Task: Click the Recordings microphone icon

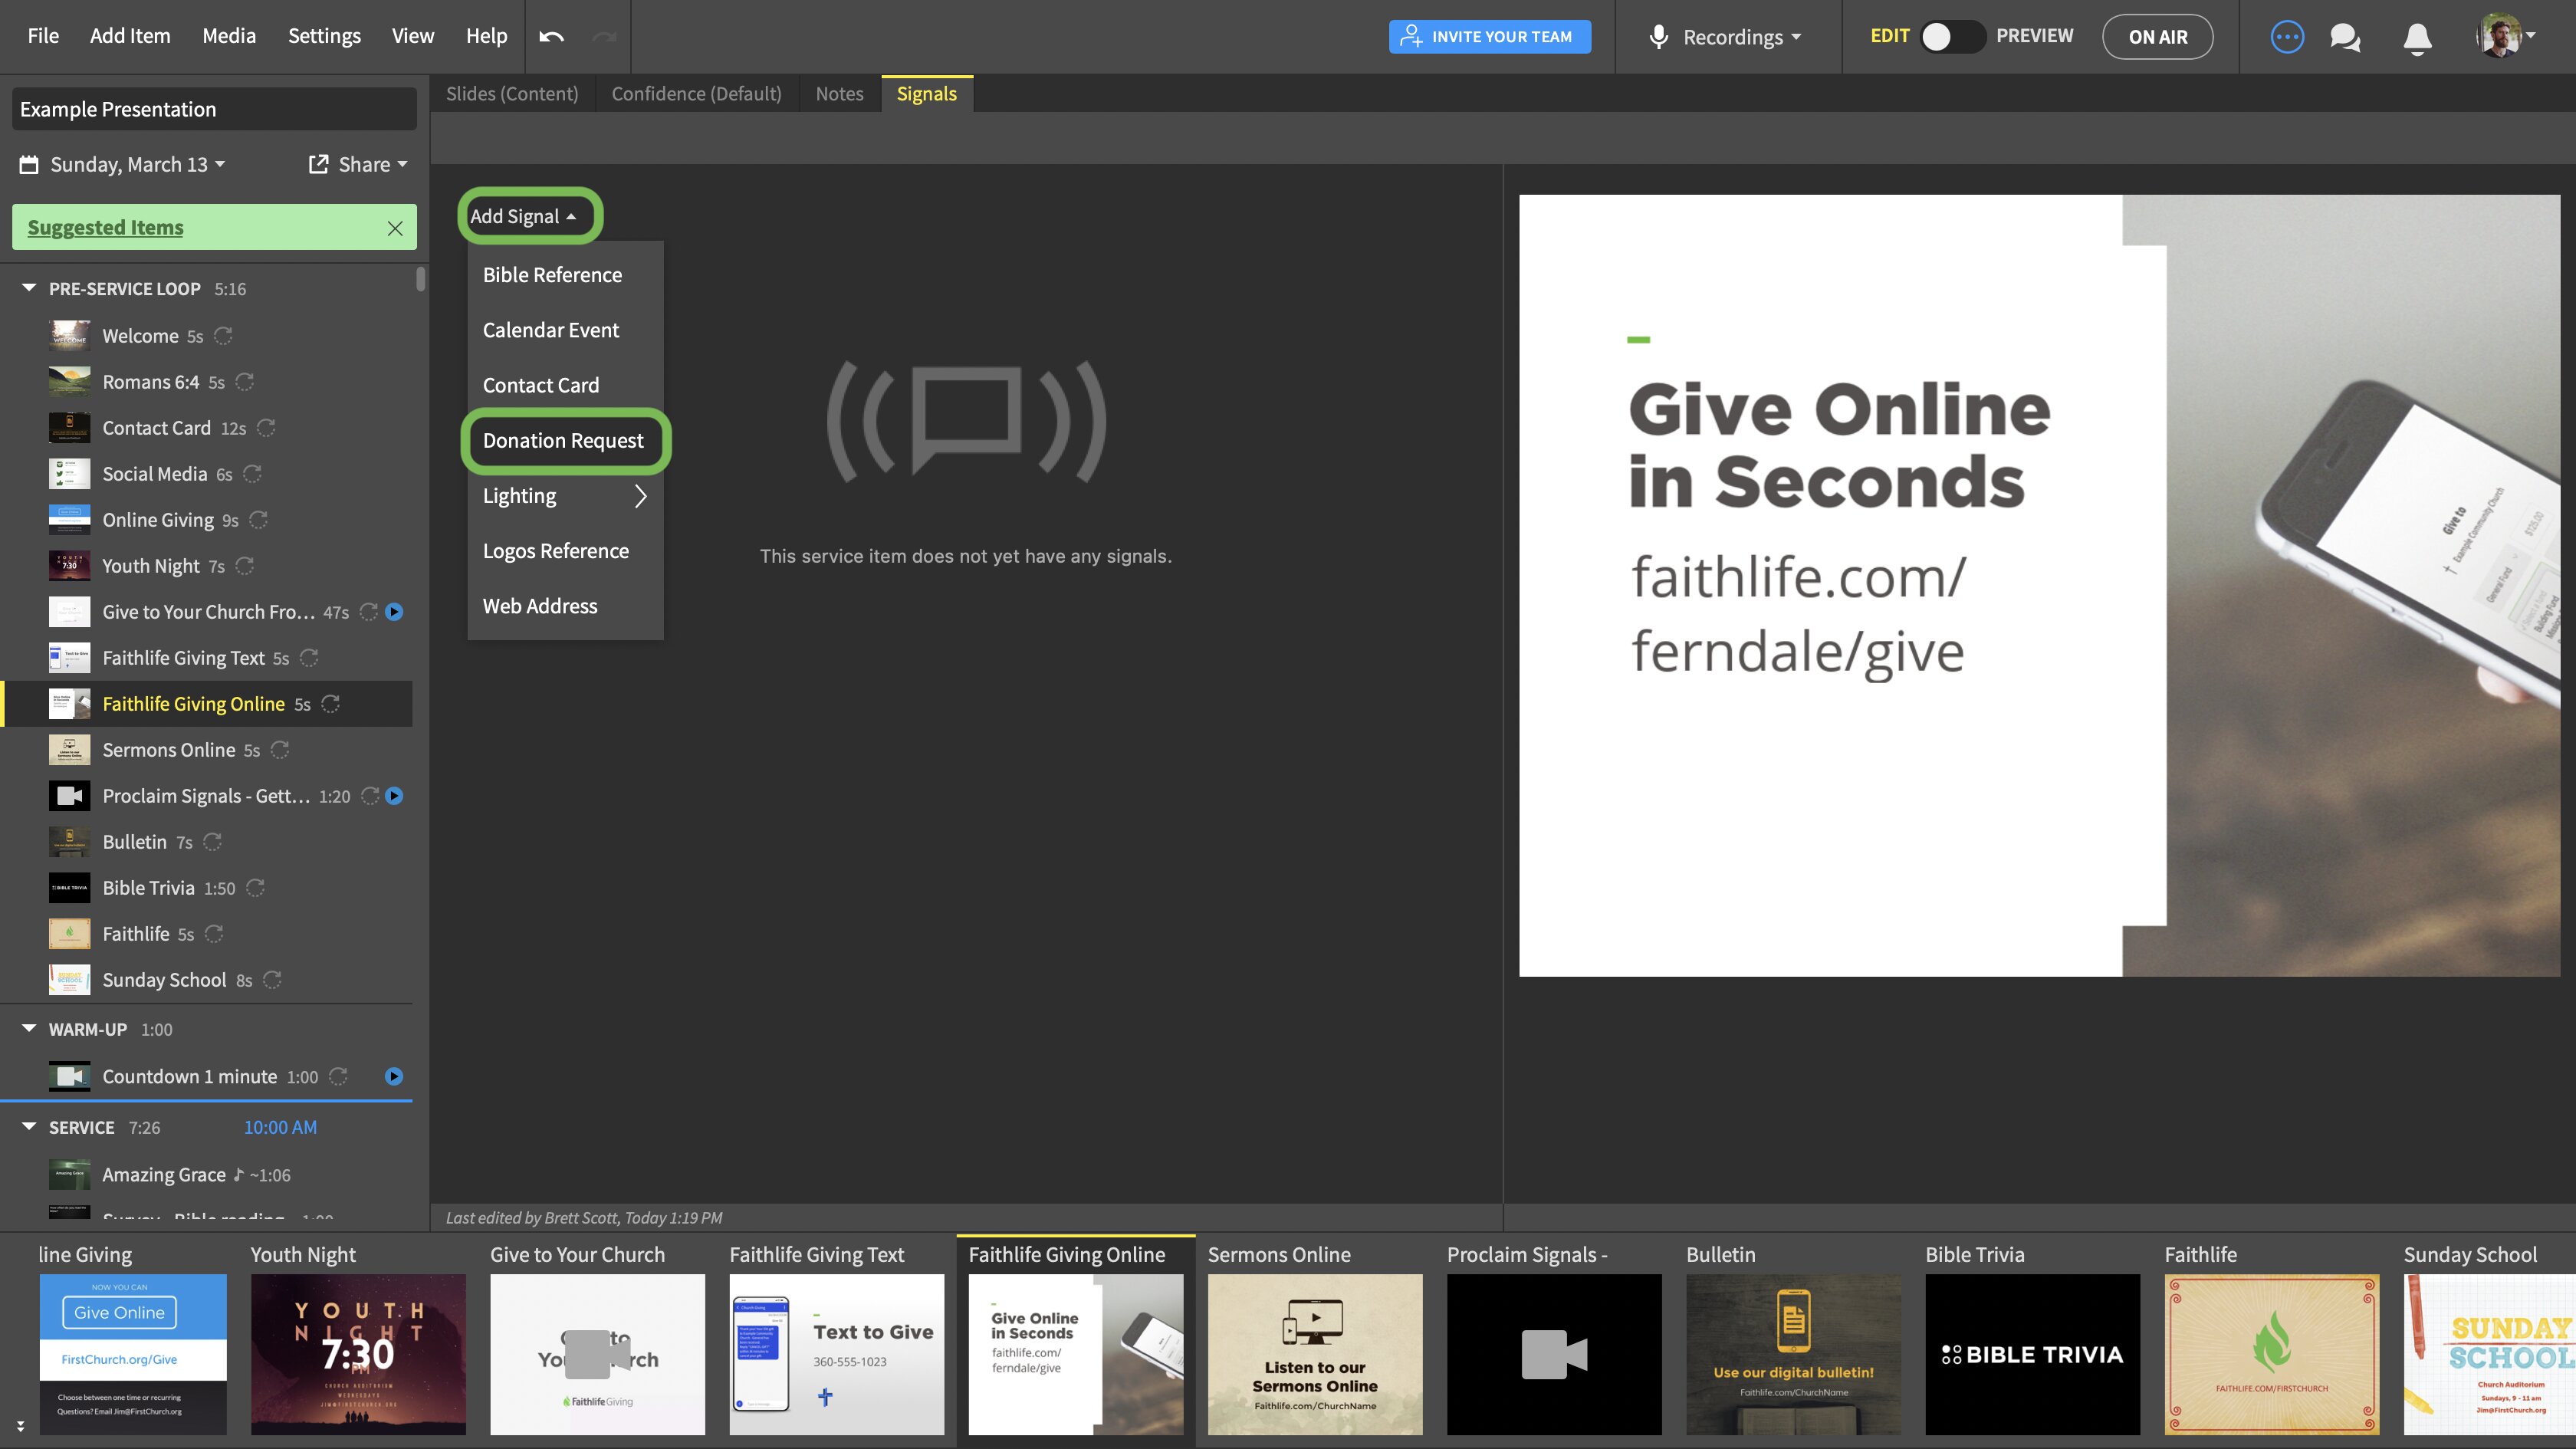Action: [x=1658, y=37]
